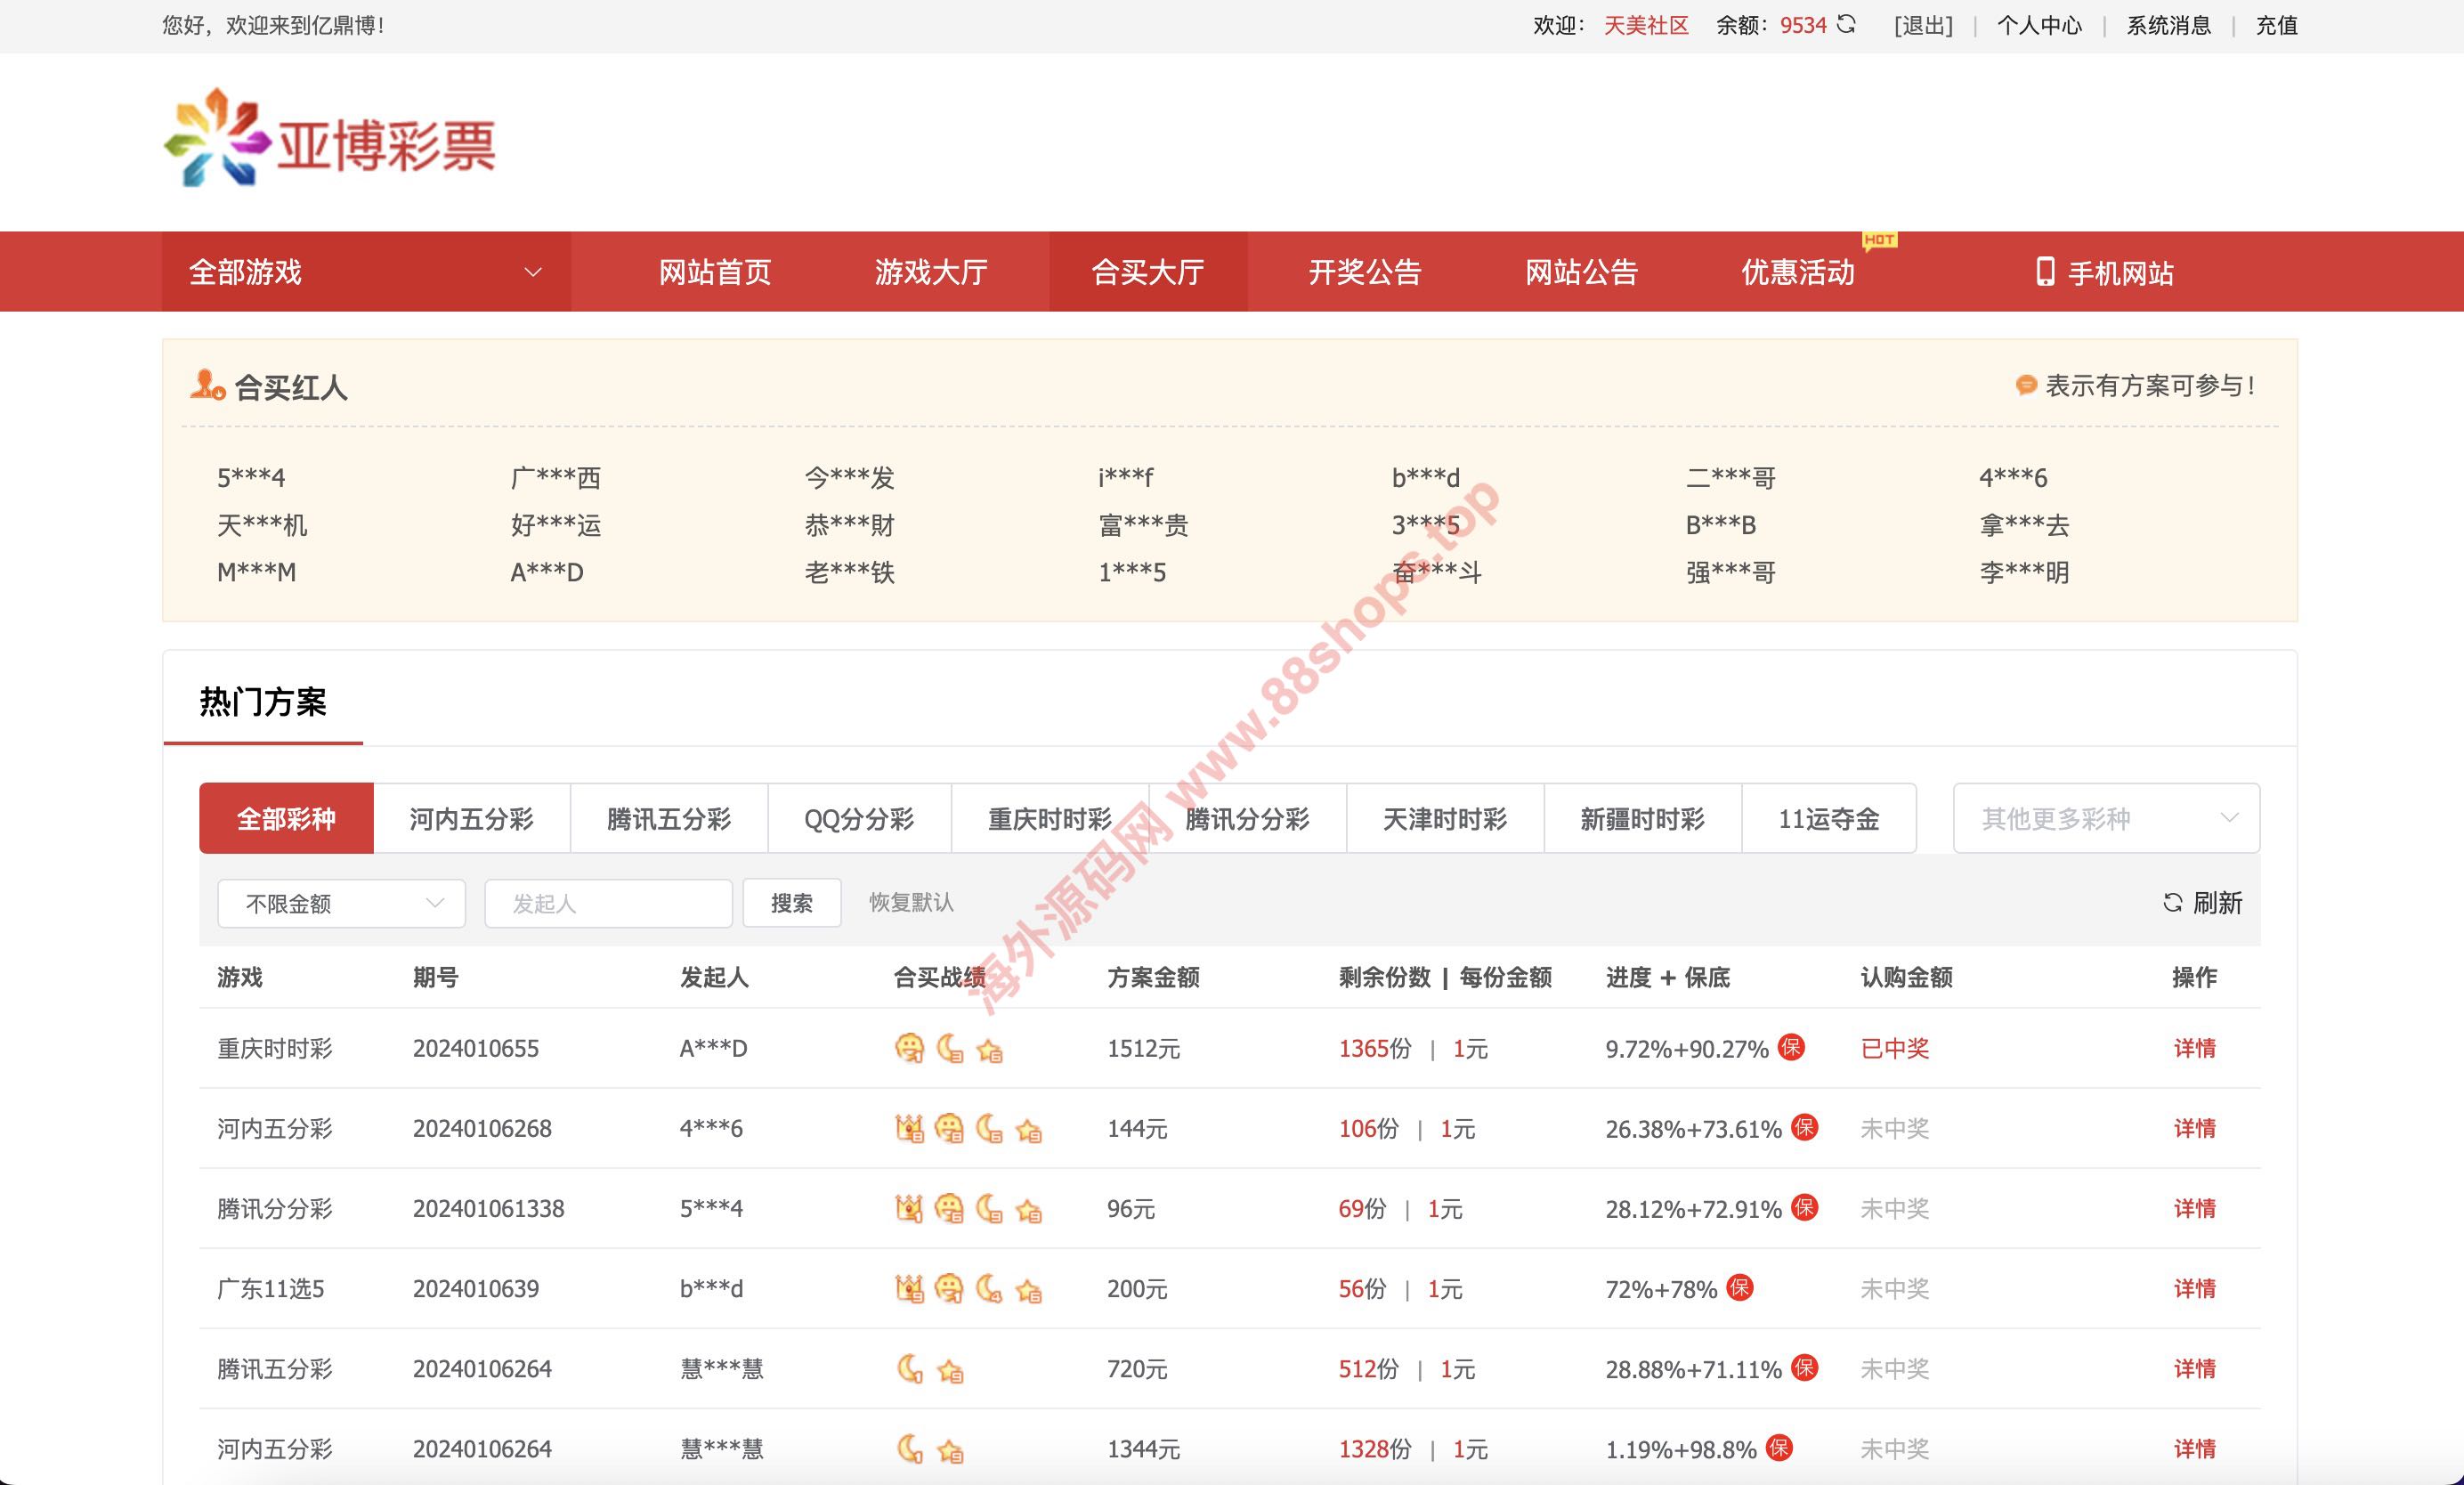The height and width of the screenshot is (1485, 2464).
Task: Select the 天津时时彩 lottery tab
Action: (x=1444, y=819)
